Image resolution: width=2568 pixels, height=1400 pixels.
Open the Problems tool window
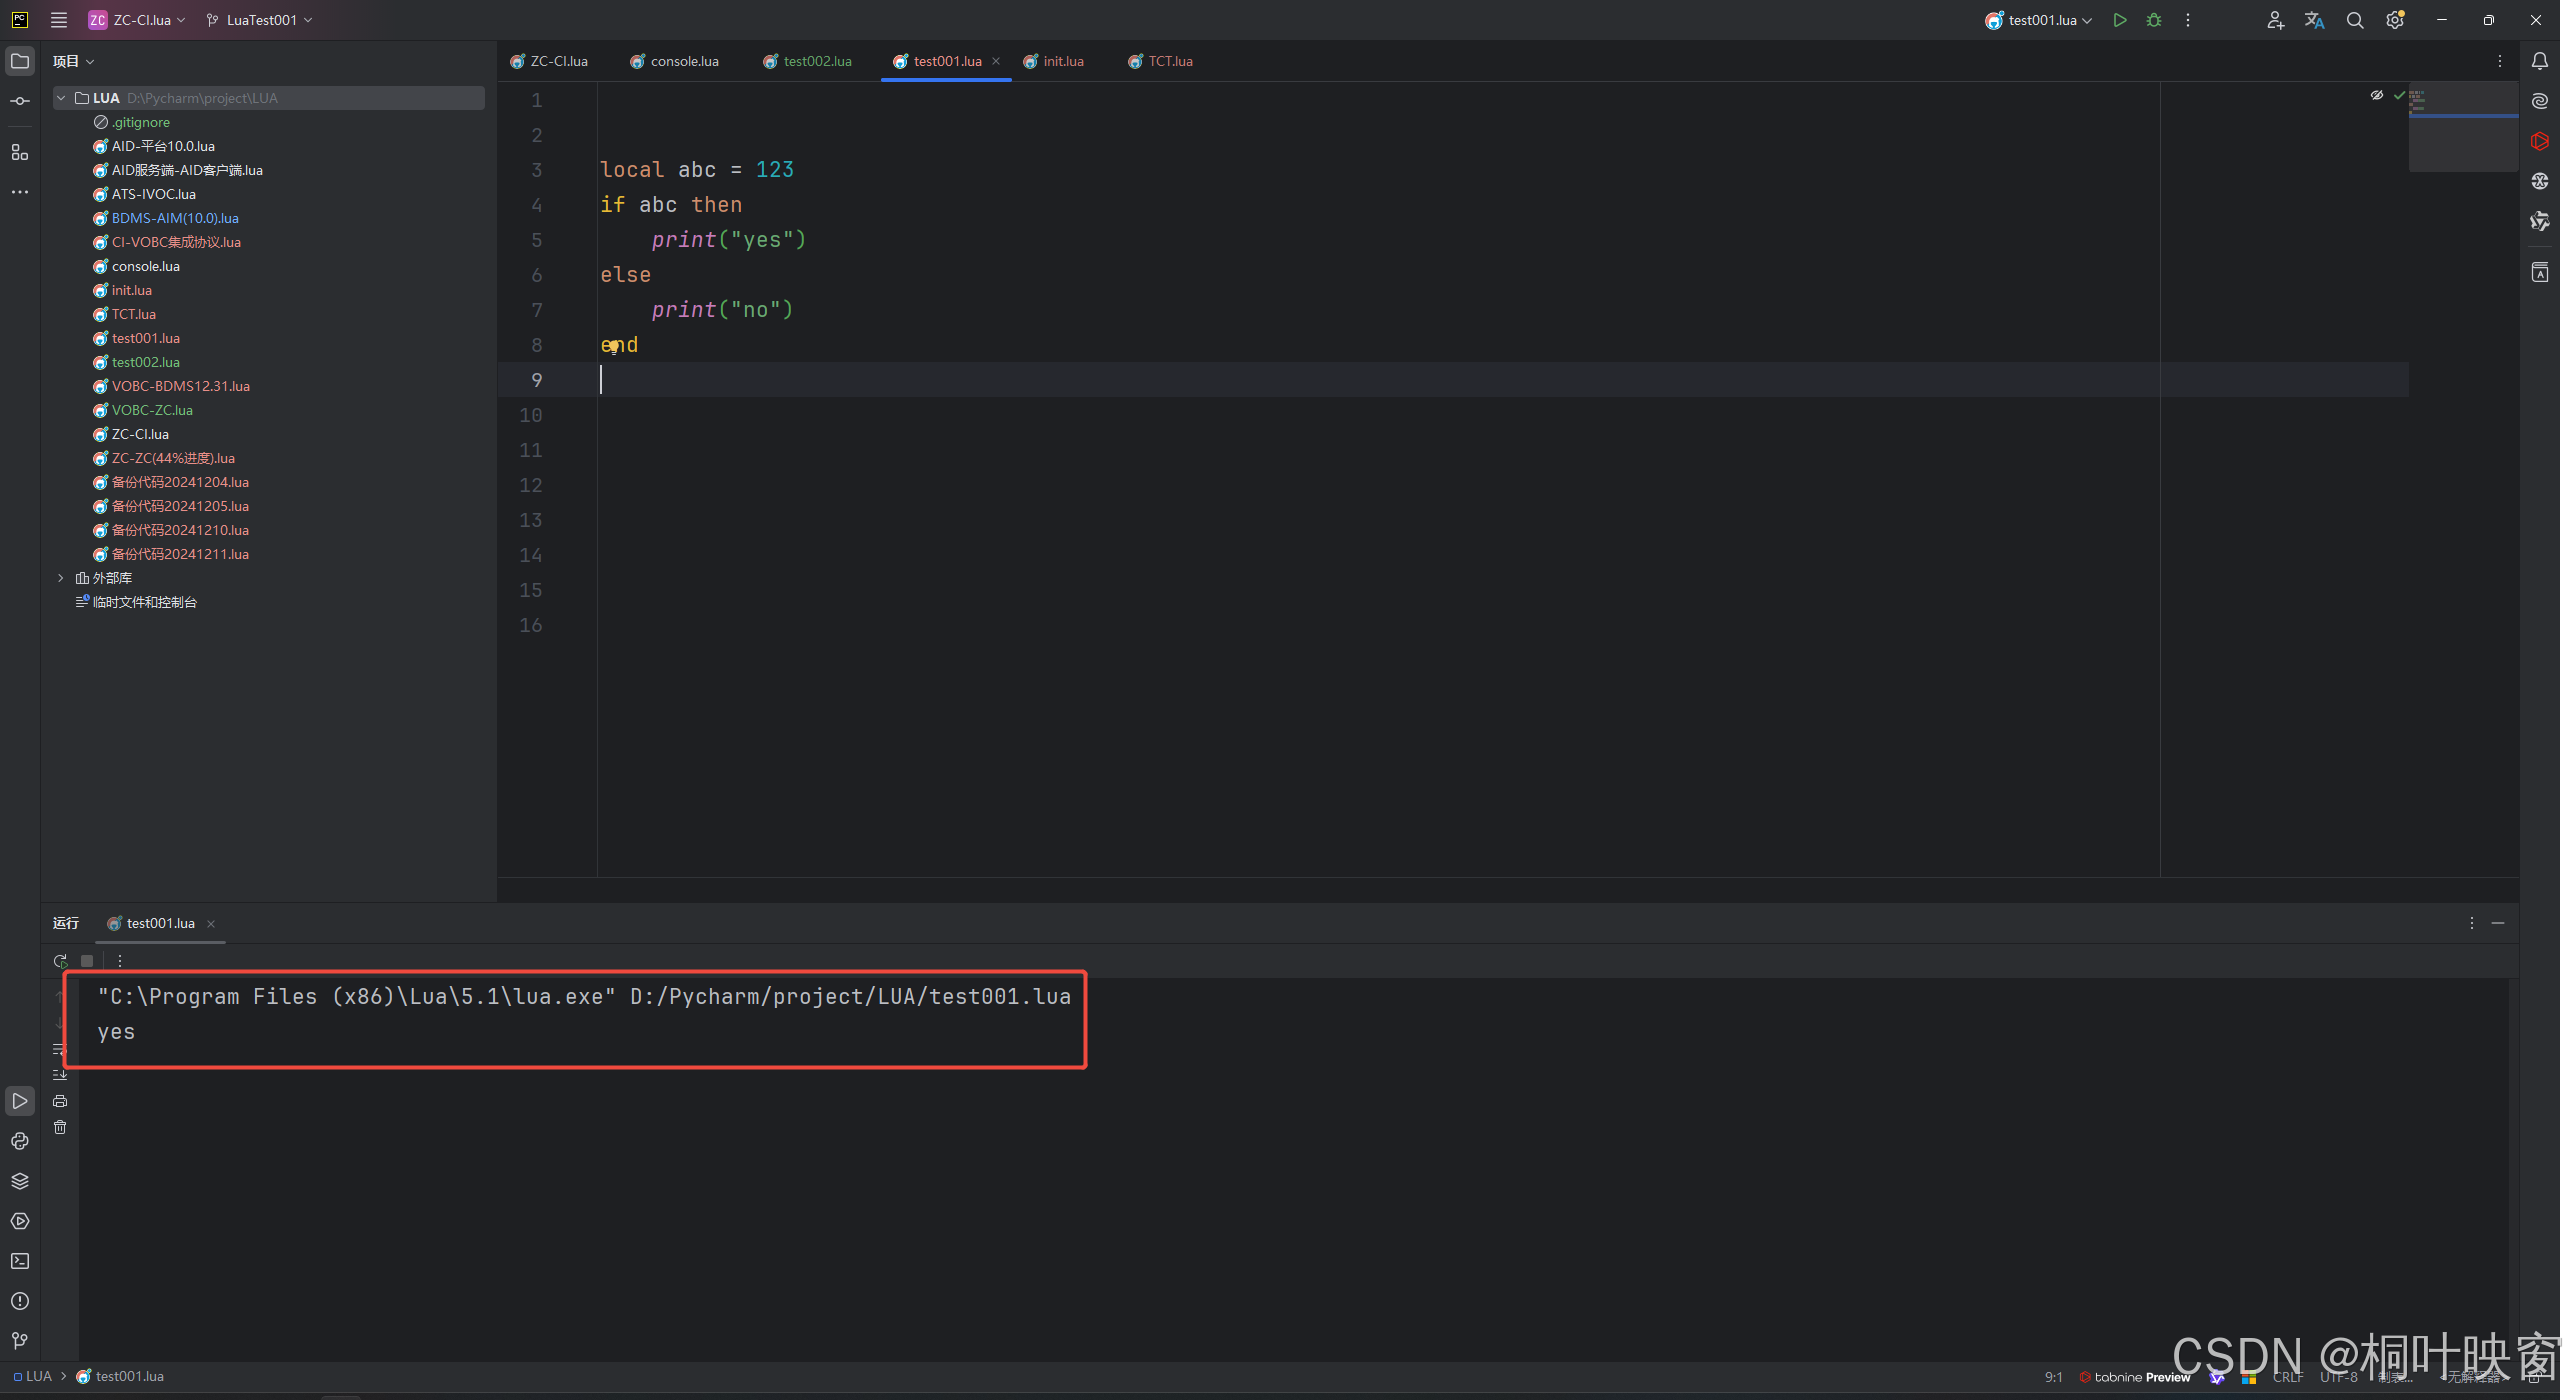click(x=20, y=1301)
